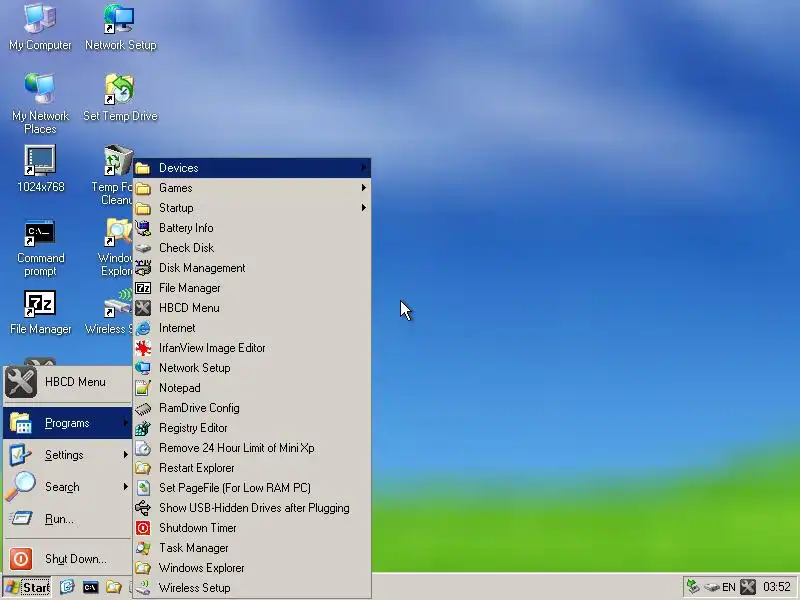Viewport: 800px width, 600px height.
Task: Click the command prompt quick launch taskbar icon
Action: click(90, 587)
